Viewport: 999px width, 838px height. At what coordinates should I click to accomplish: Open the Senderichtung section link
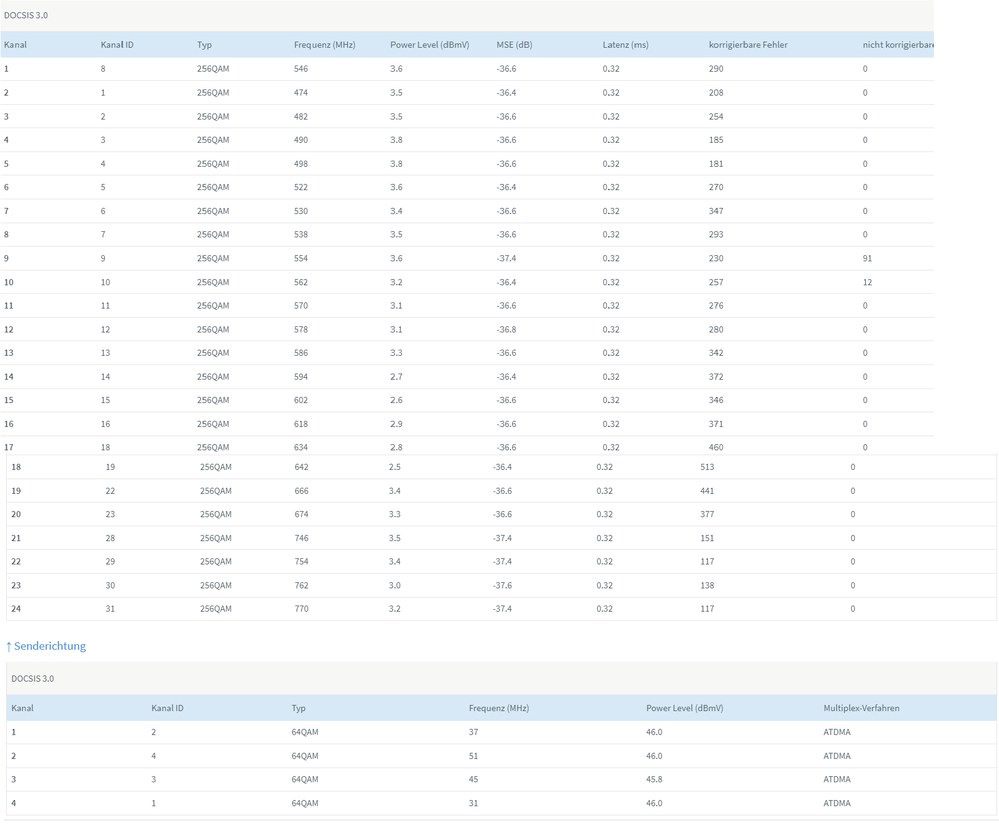[x=45, y=646]
